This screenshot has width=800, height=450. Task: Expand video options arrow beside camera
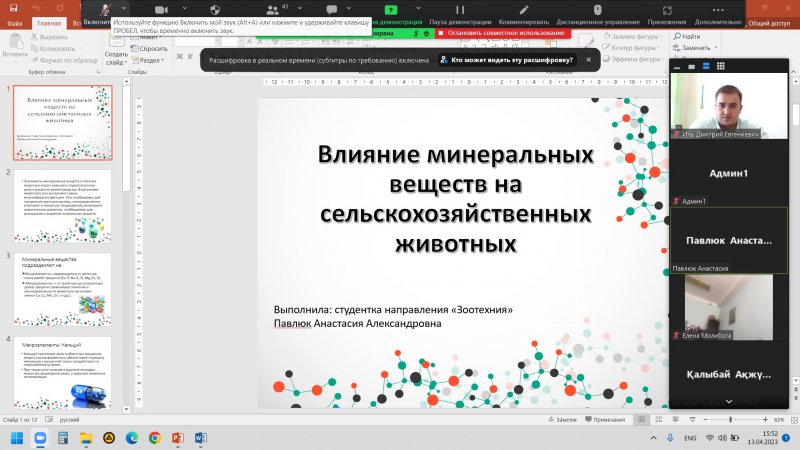coord(184,8)
